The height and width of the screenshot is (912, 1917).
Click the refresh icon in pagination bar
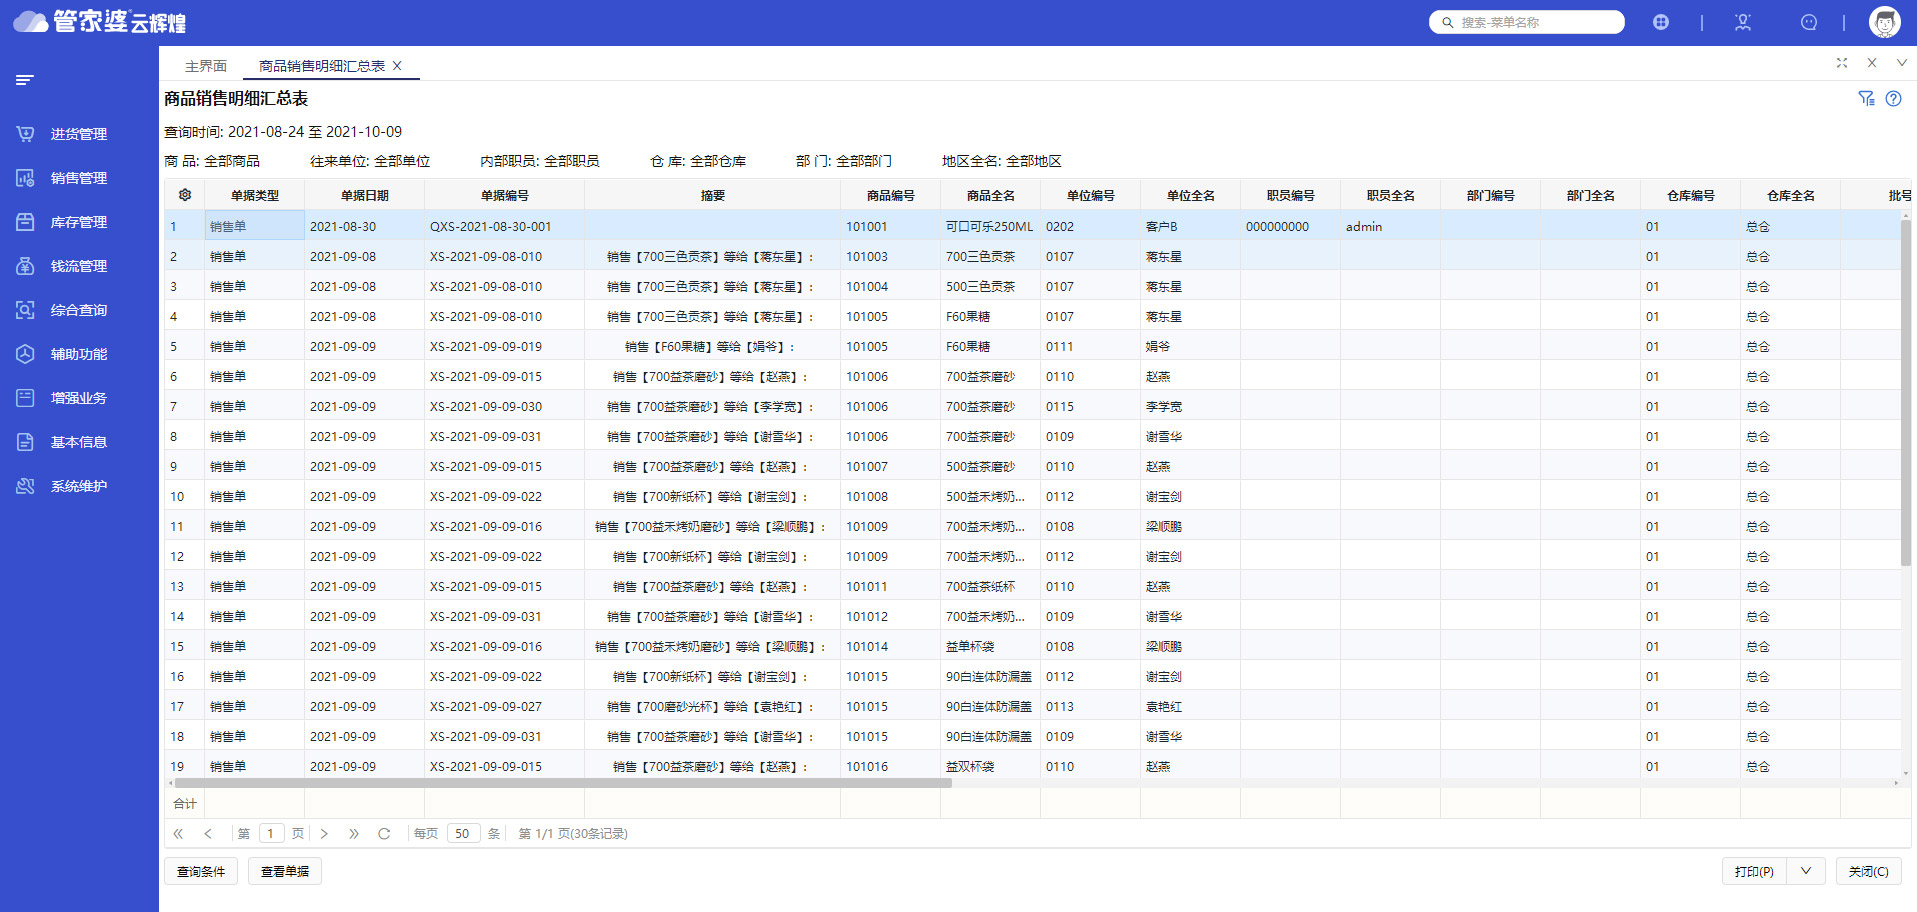point(384,833)
